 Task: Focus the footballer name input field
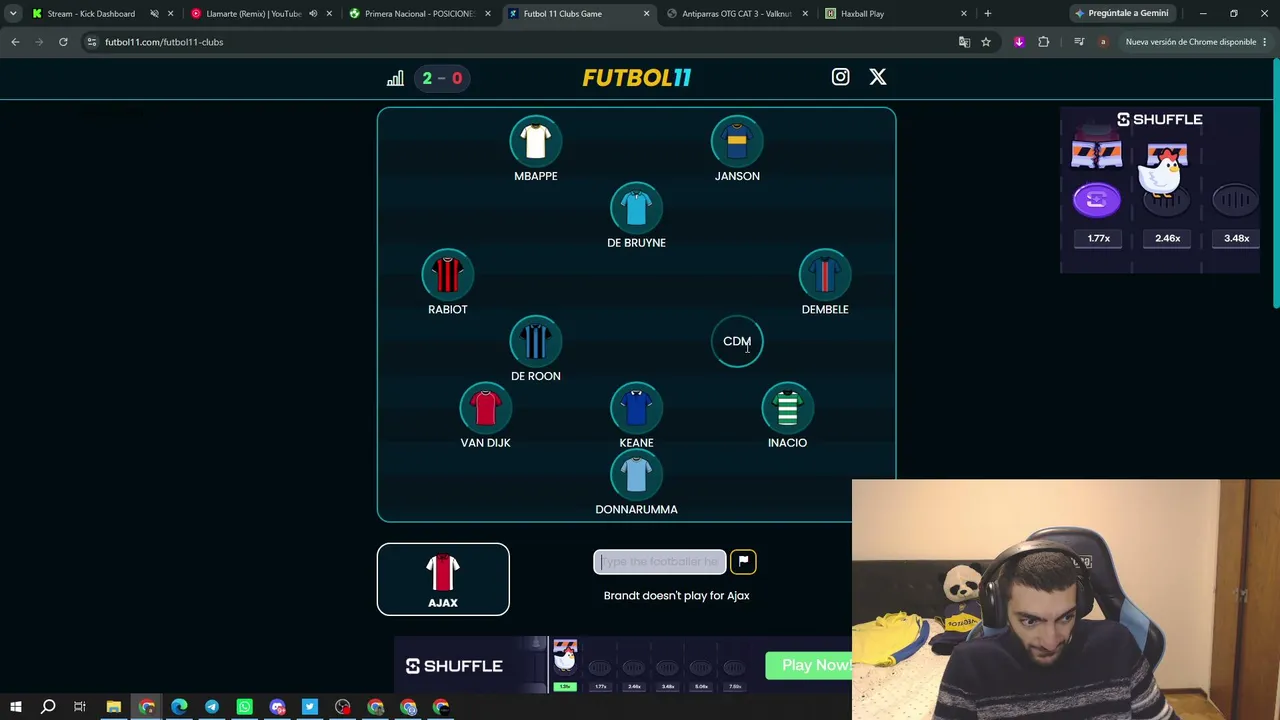click(660, 562)
